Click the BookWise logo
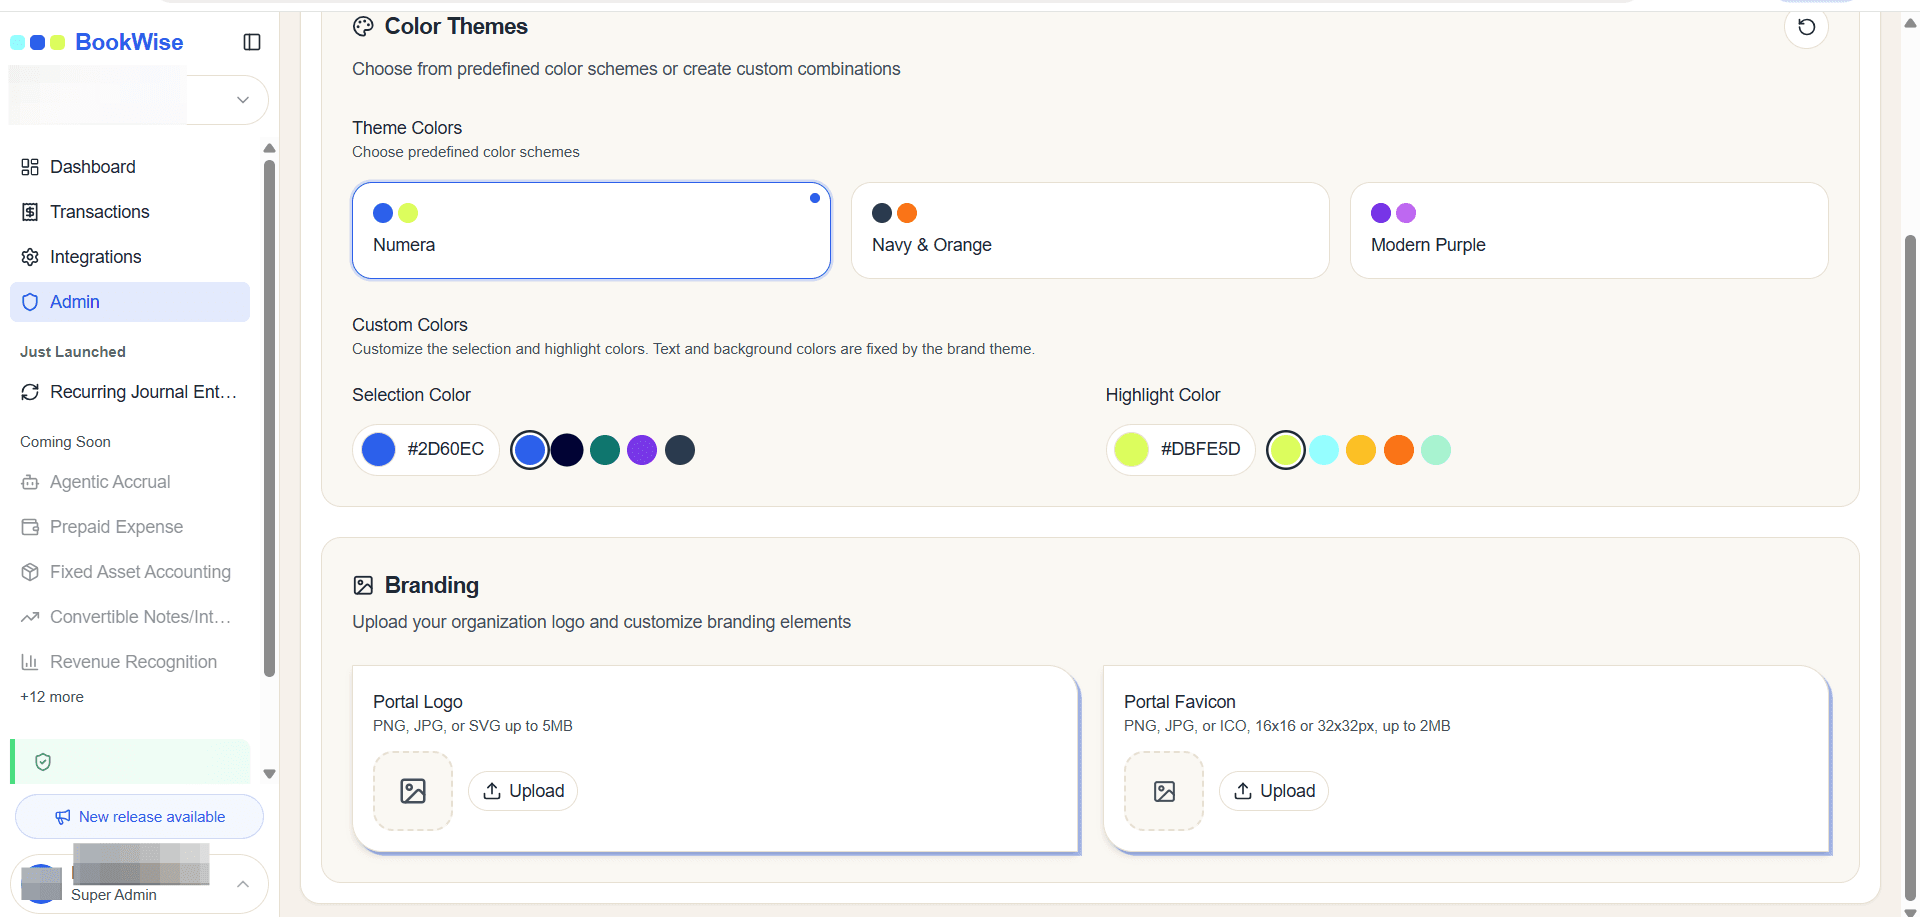This screenshot has height=917, width=1920. click(x=97, y=42)
